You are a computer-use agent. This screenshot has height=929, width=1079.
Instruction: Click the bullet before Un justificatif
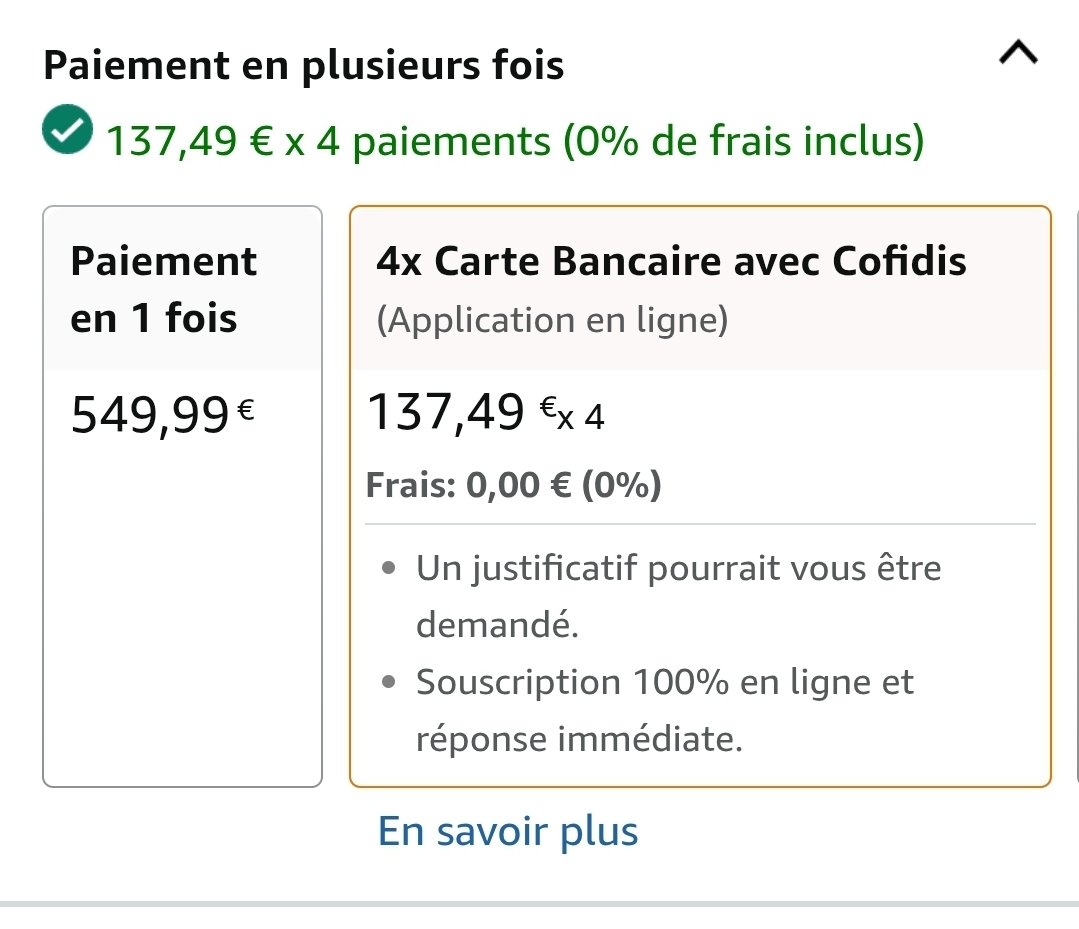389,570
